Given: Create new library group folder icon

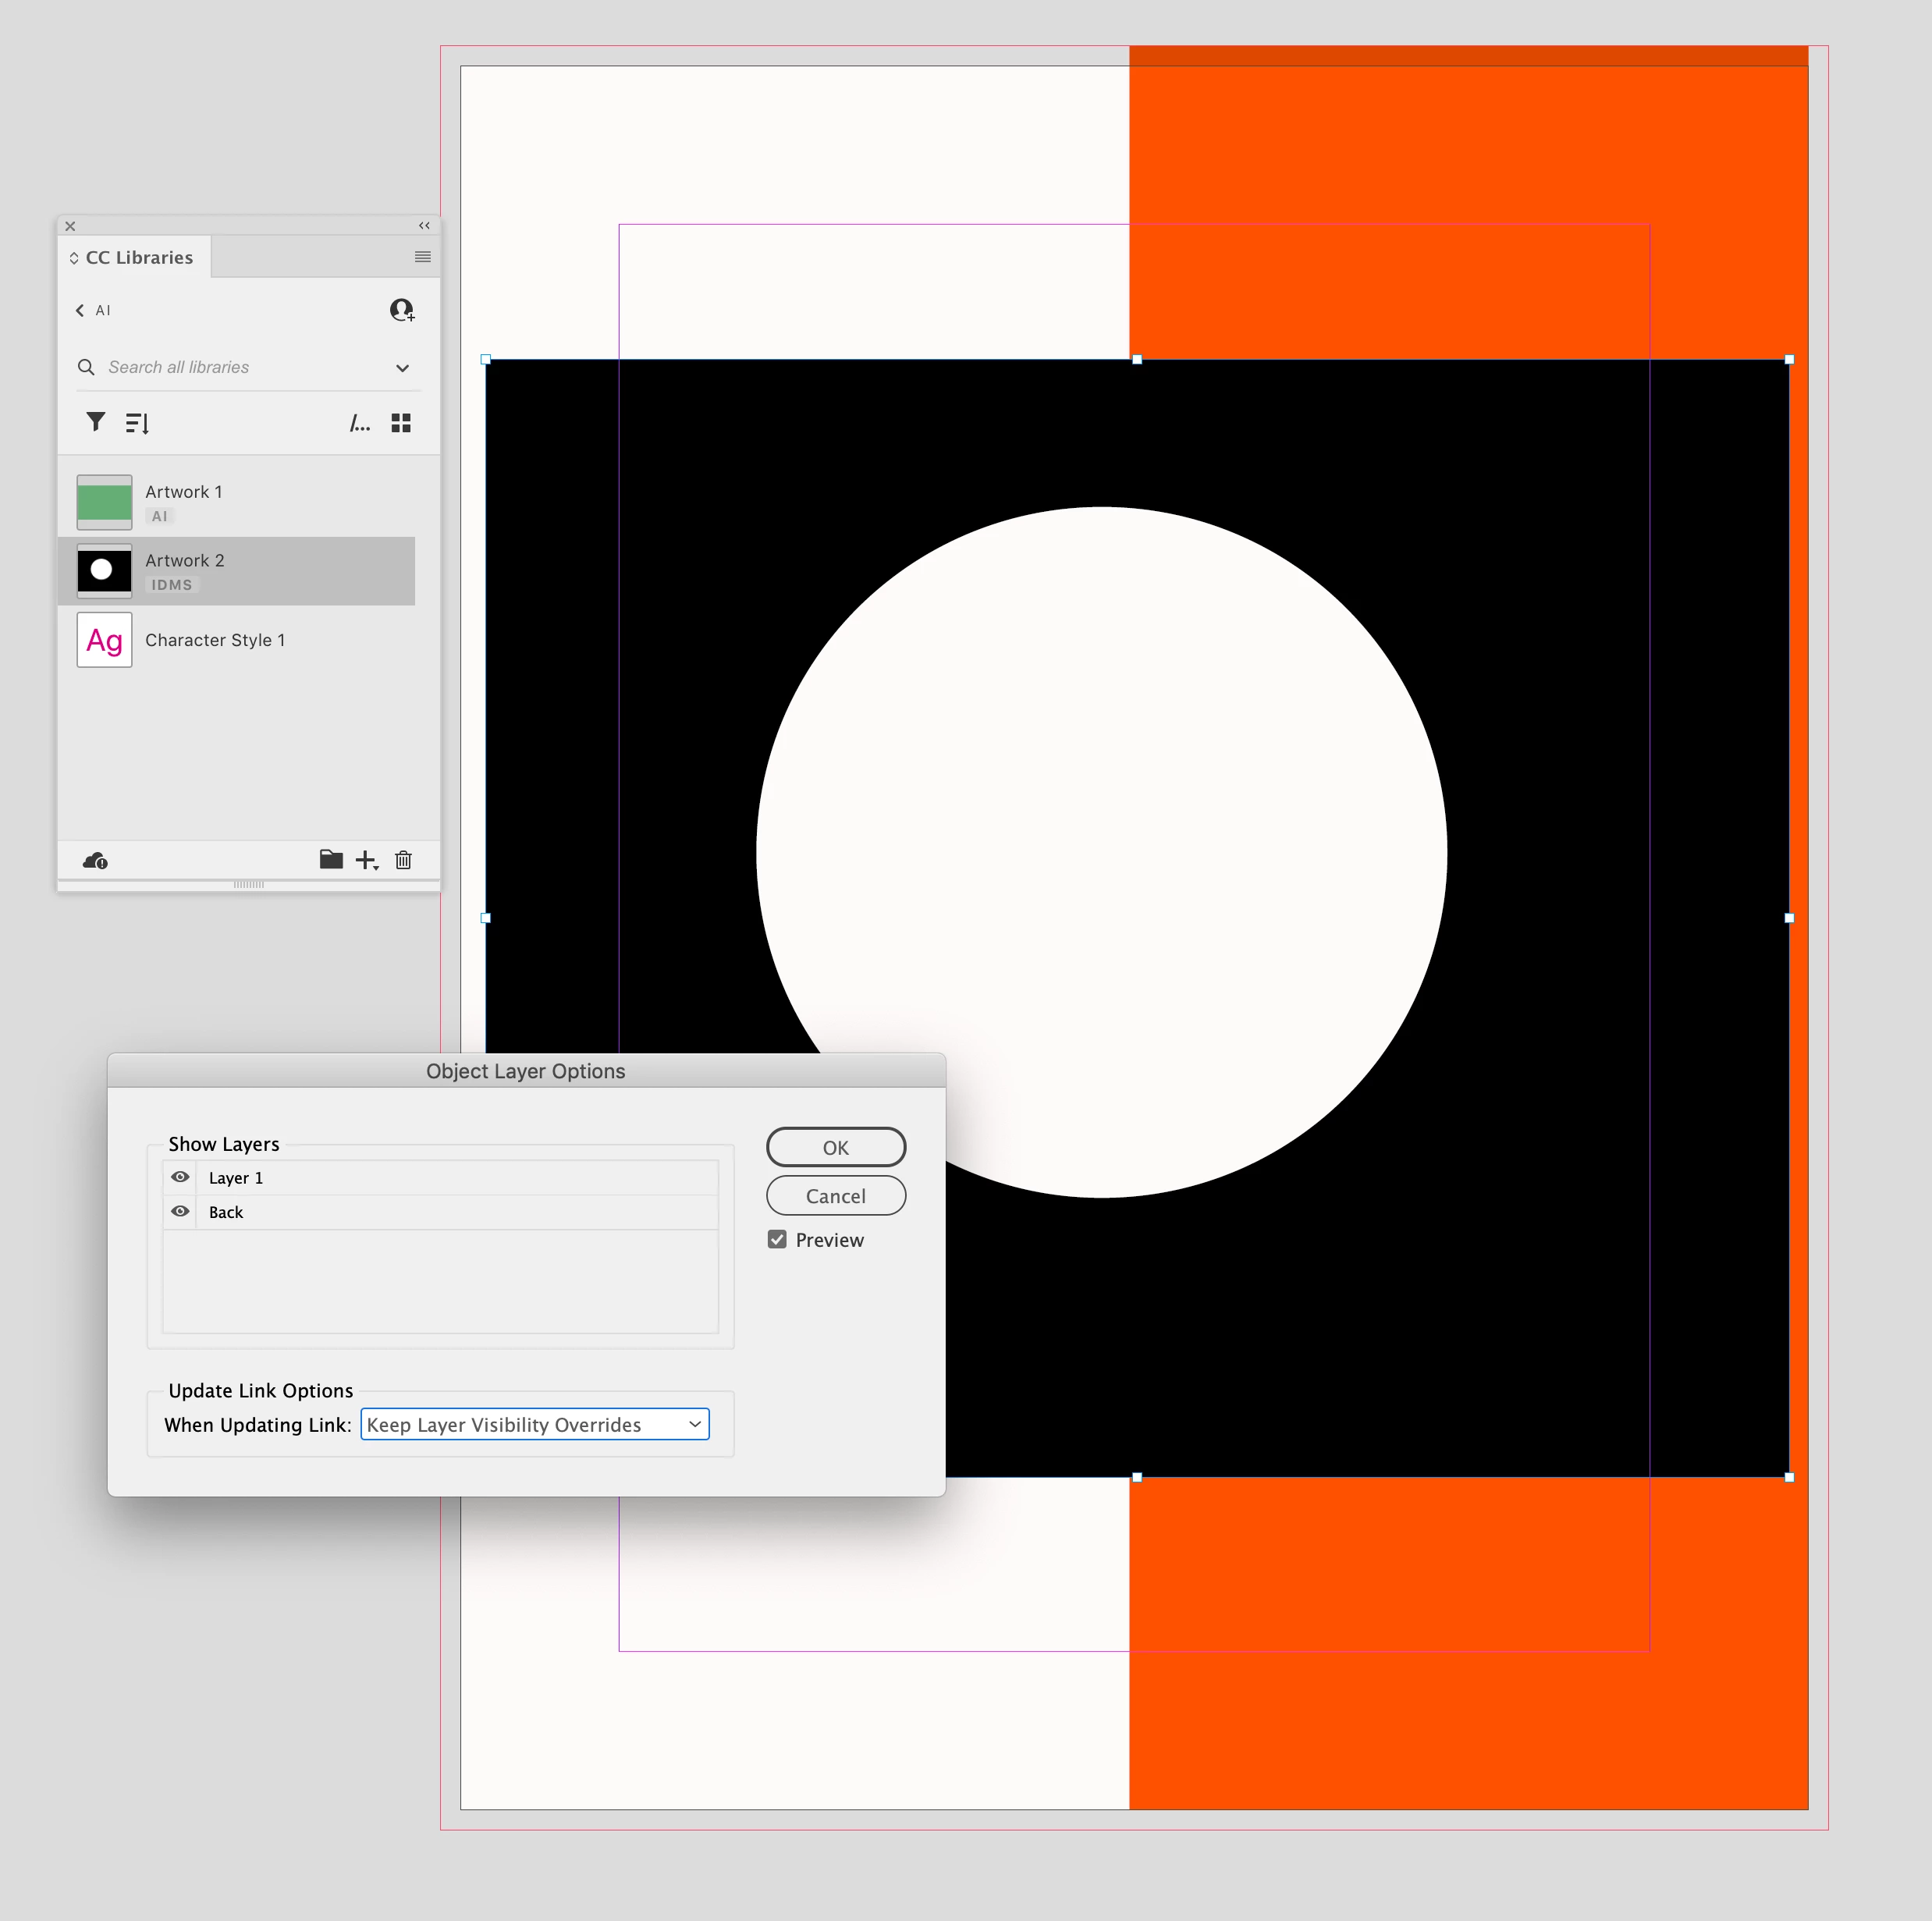Looking at the screenshot, I should (331, 859).
